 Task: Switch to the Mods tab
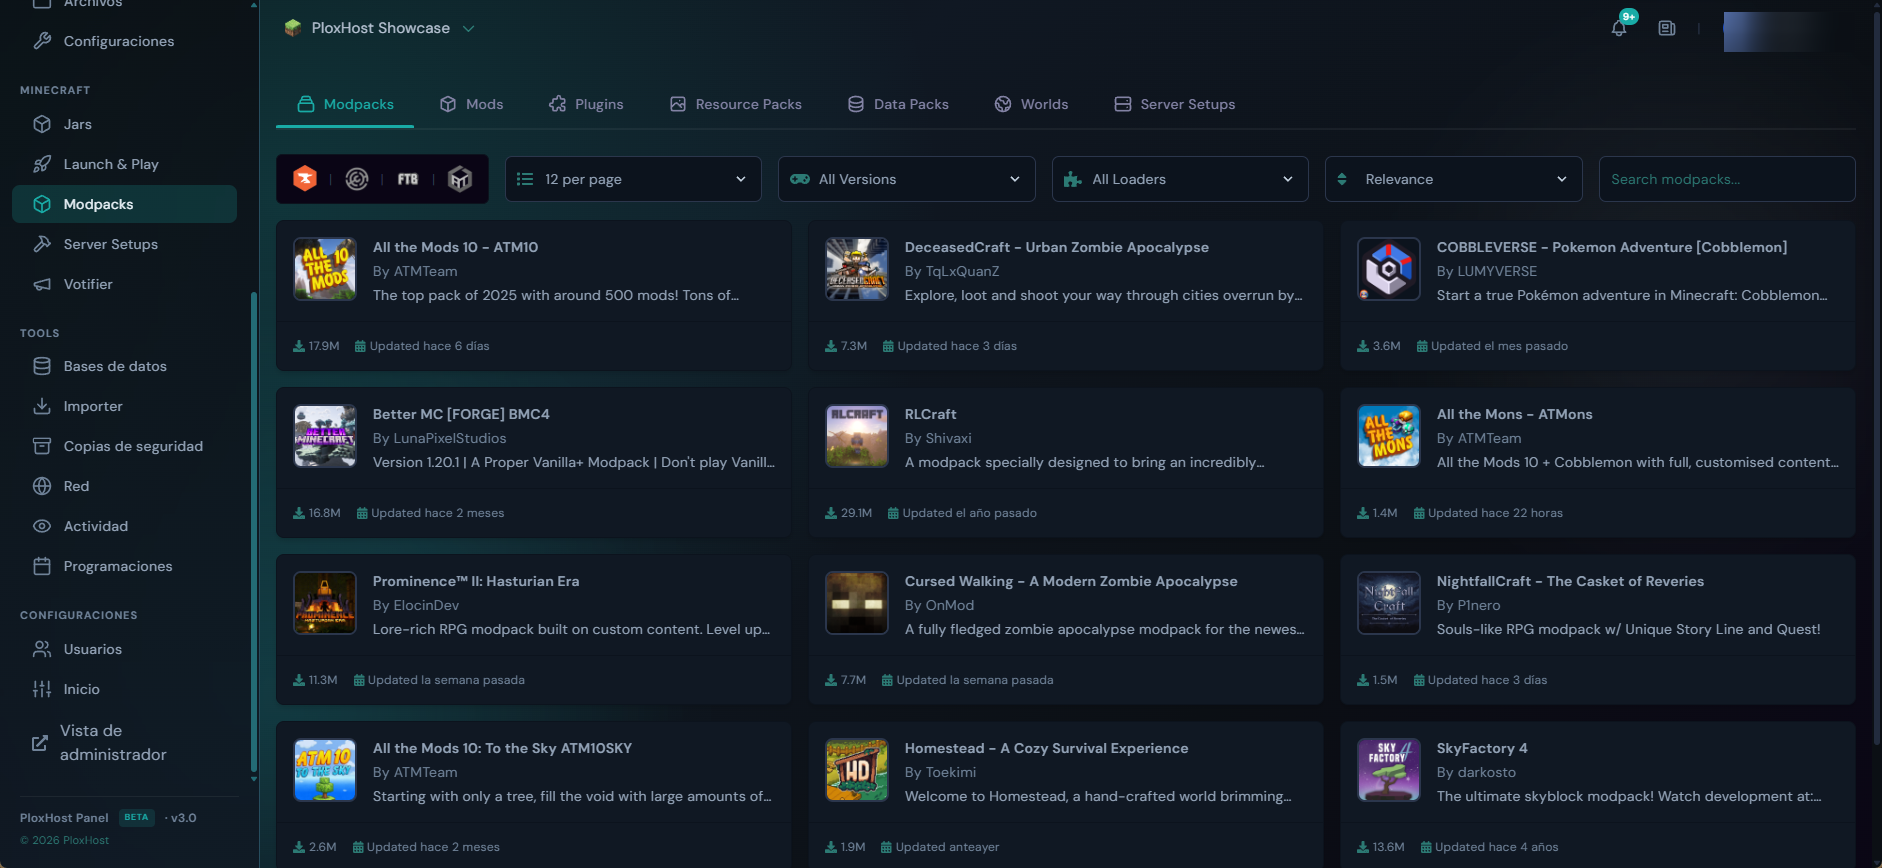click(471, 104)
